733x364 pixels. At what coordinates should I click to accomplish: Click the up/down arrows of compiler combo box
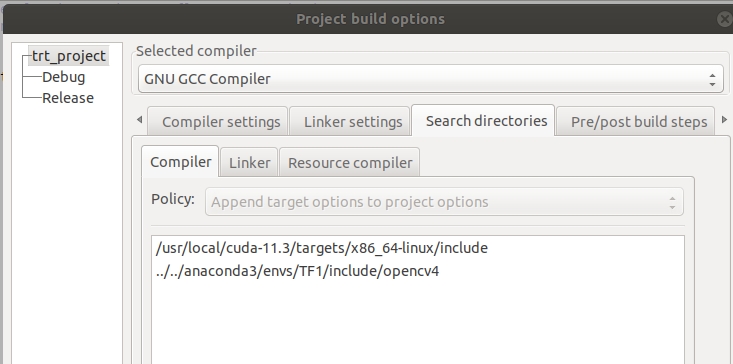[712, 79]
